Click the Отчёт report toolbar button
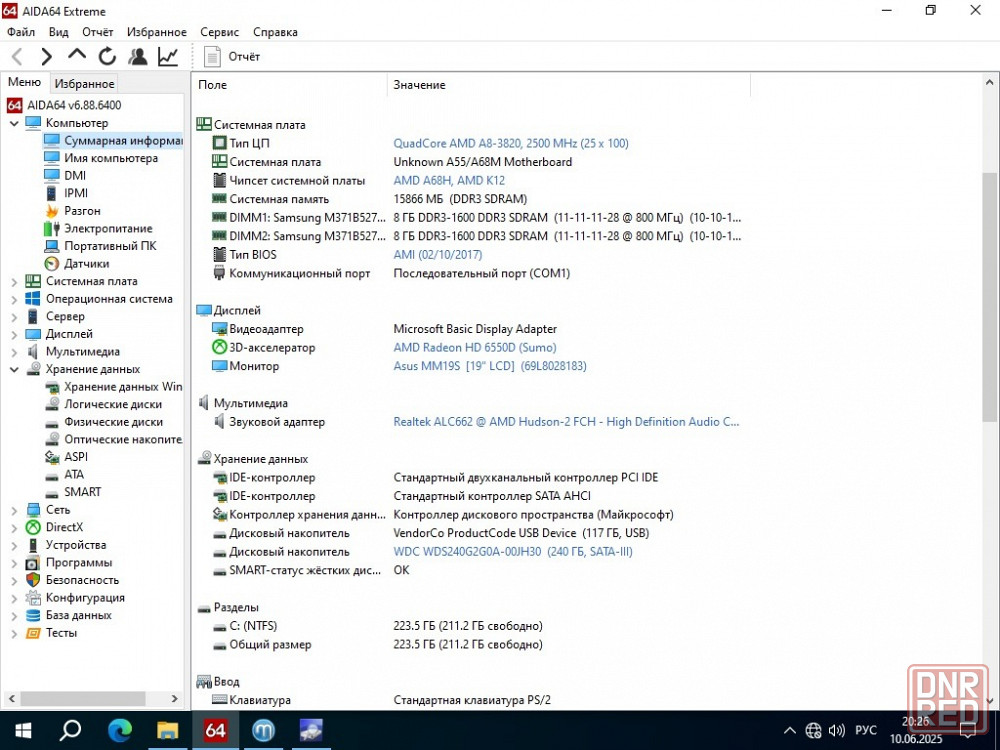The width and height of the screenshot is (1000, 750). point(232,57)
